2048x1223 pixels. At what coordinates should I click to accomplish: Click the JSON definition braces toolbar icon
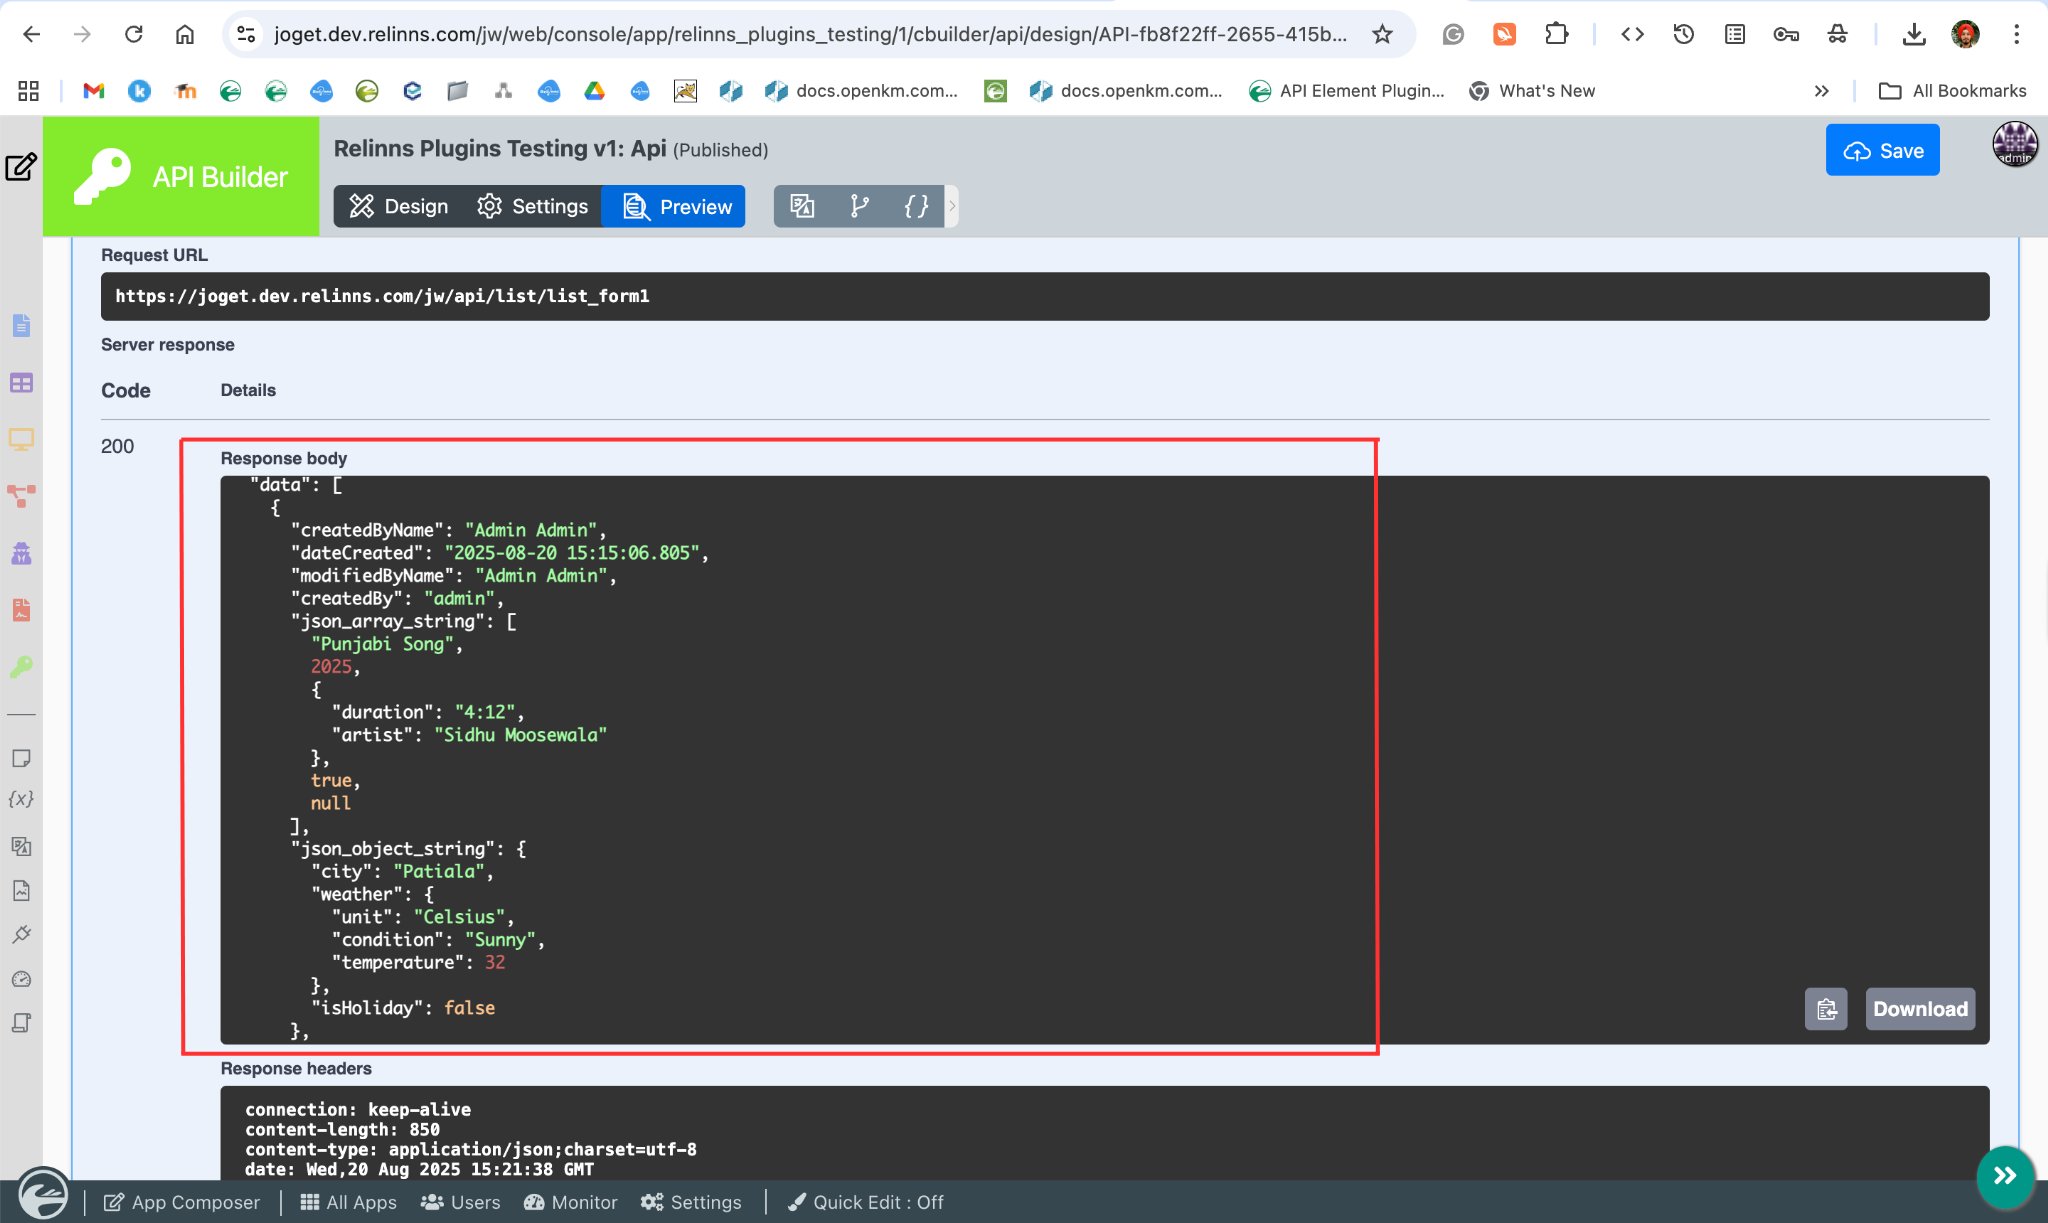[x=916, y=206]
